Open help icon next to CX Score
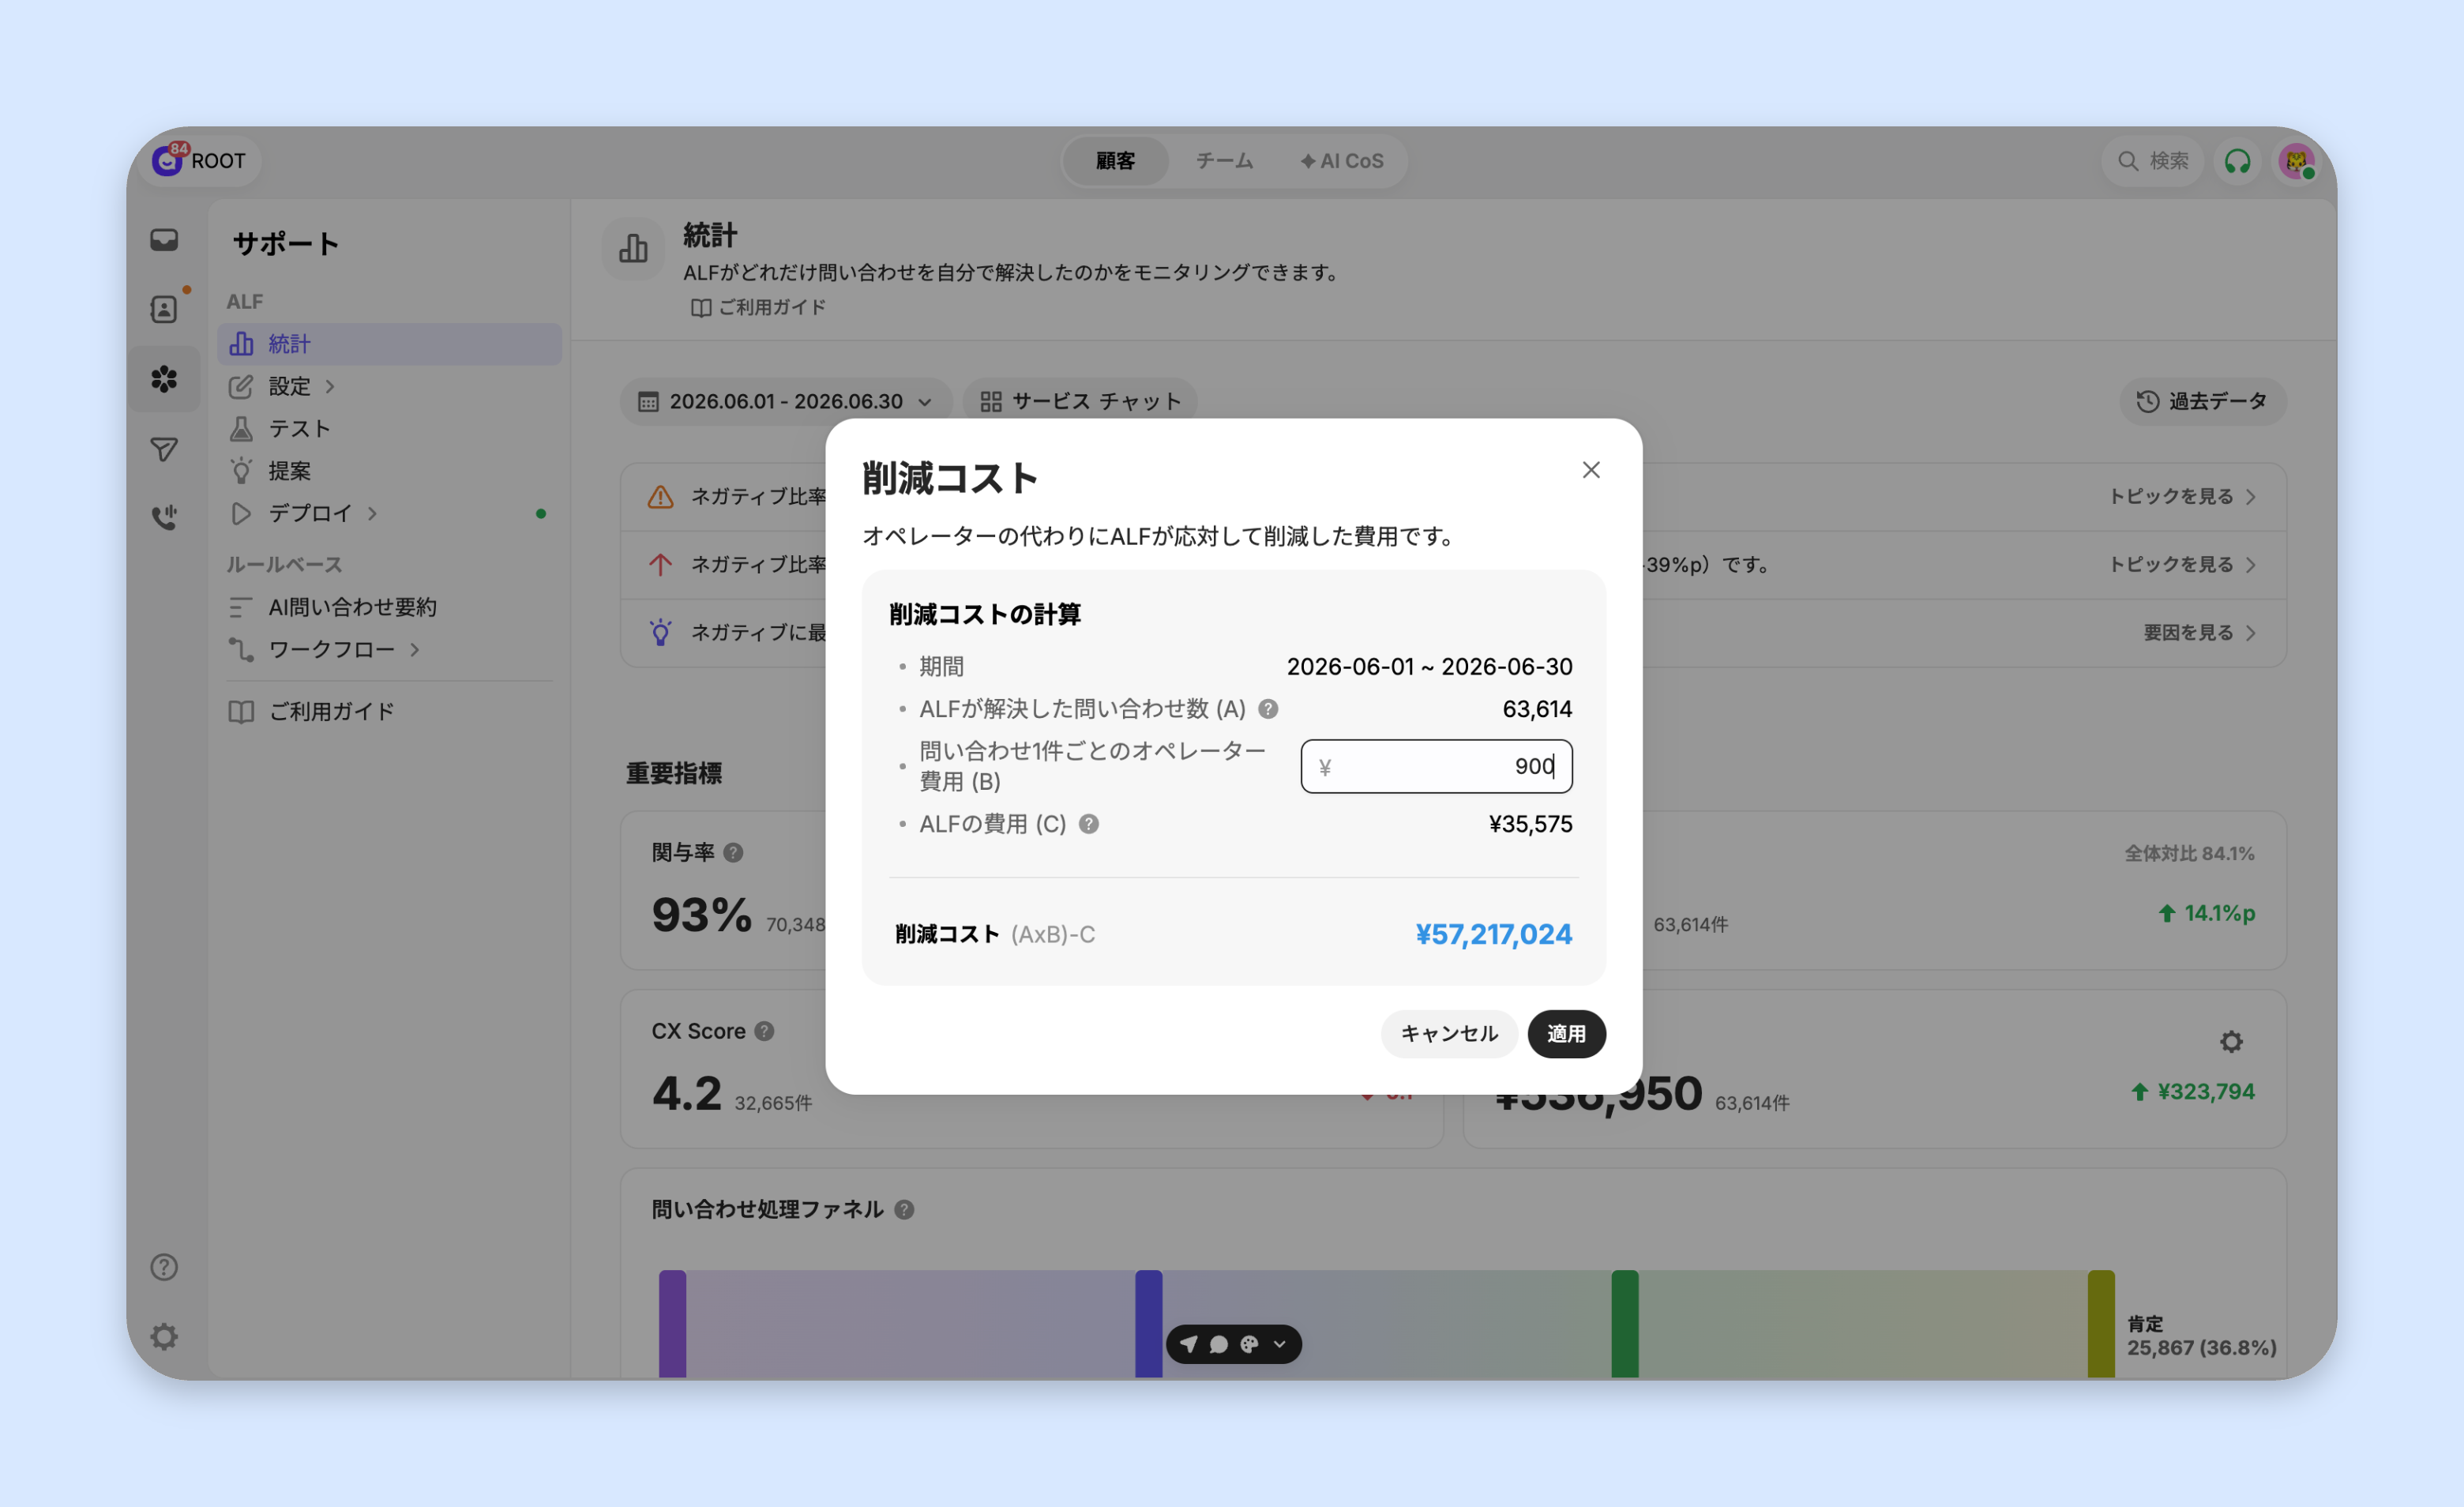Screen dimensions: 2464x1507 (764, 1031)
